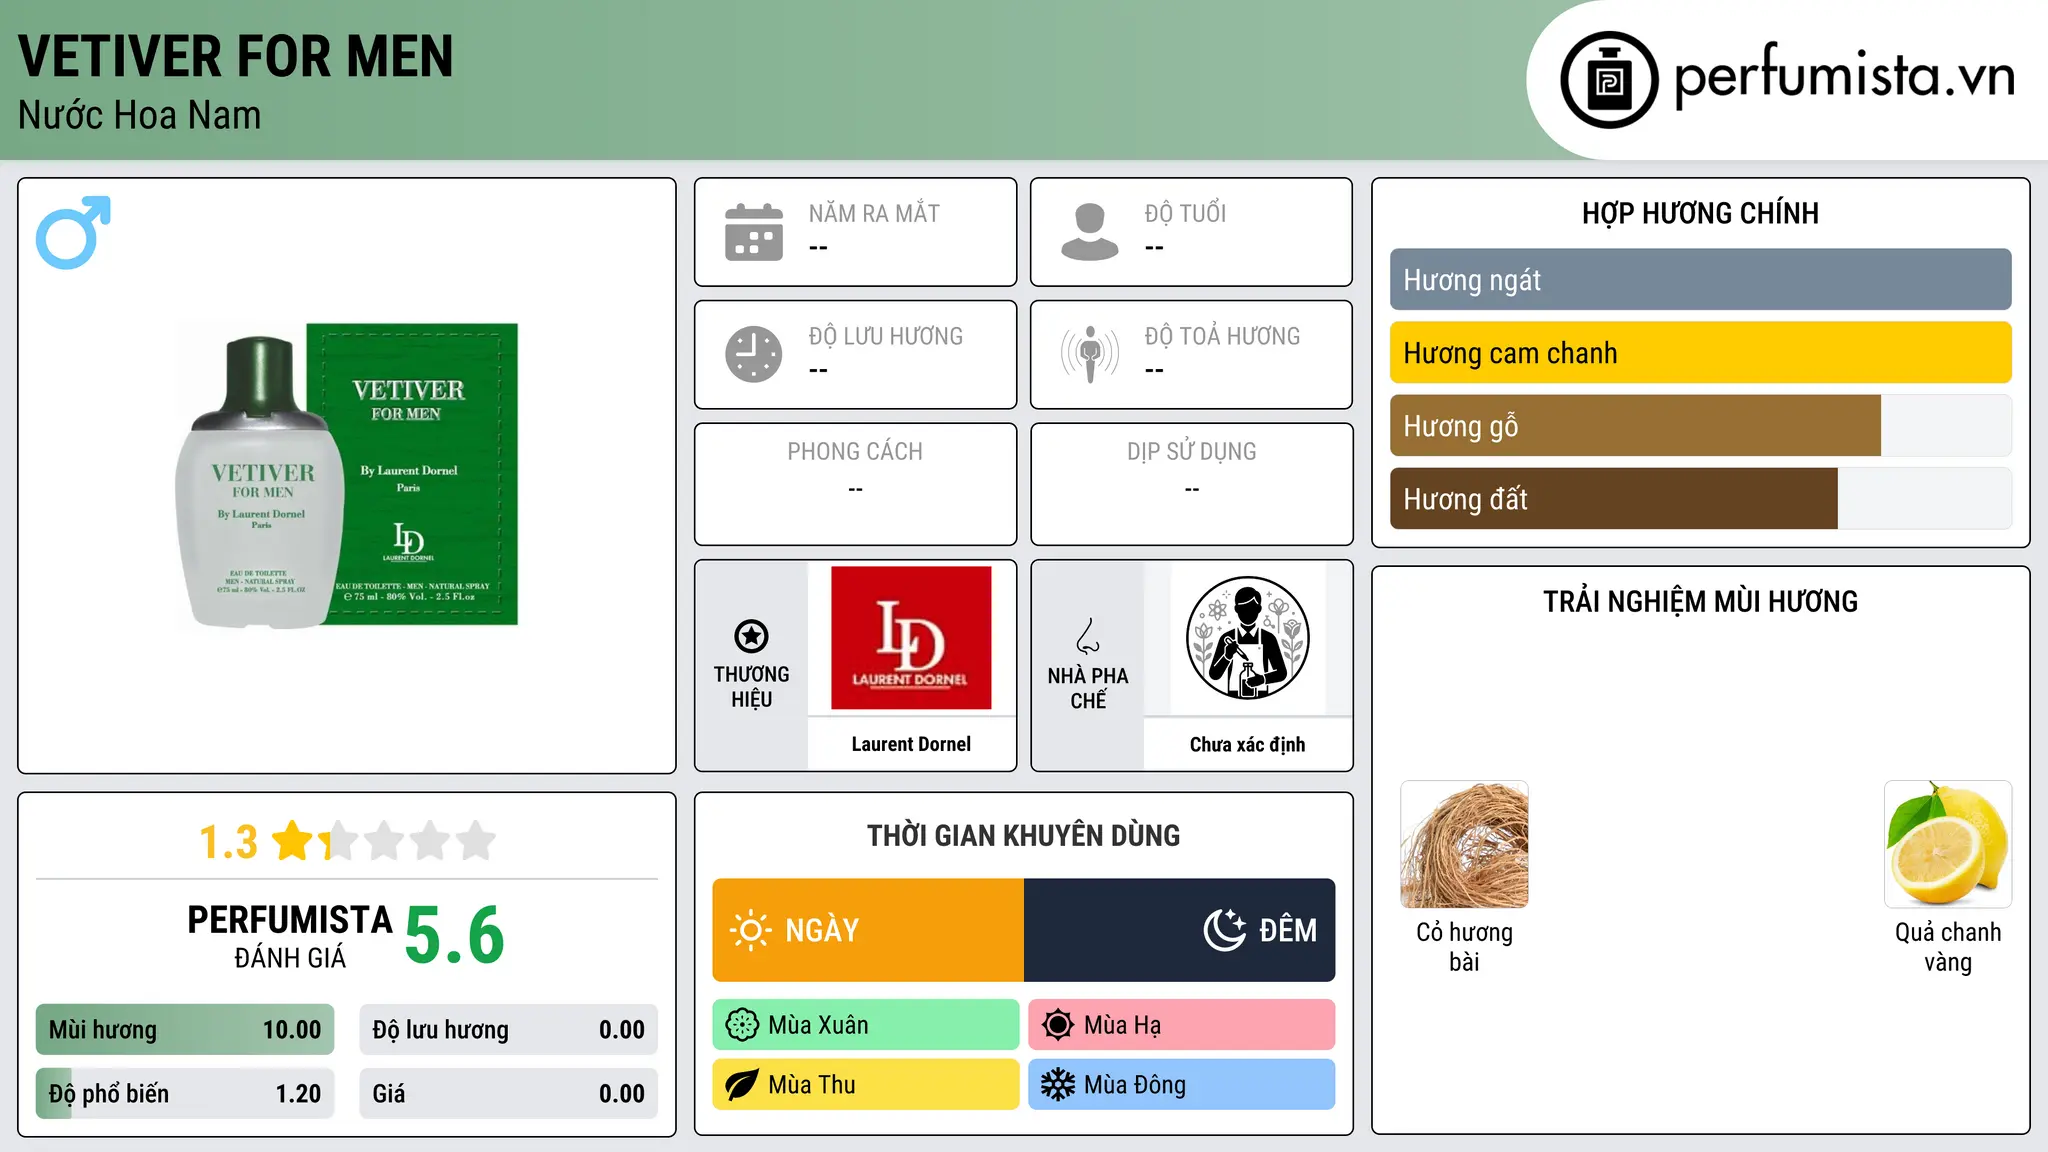
Task: Click the nose icon above Nhà pha chế
Action: tap(1088, 636)
